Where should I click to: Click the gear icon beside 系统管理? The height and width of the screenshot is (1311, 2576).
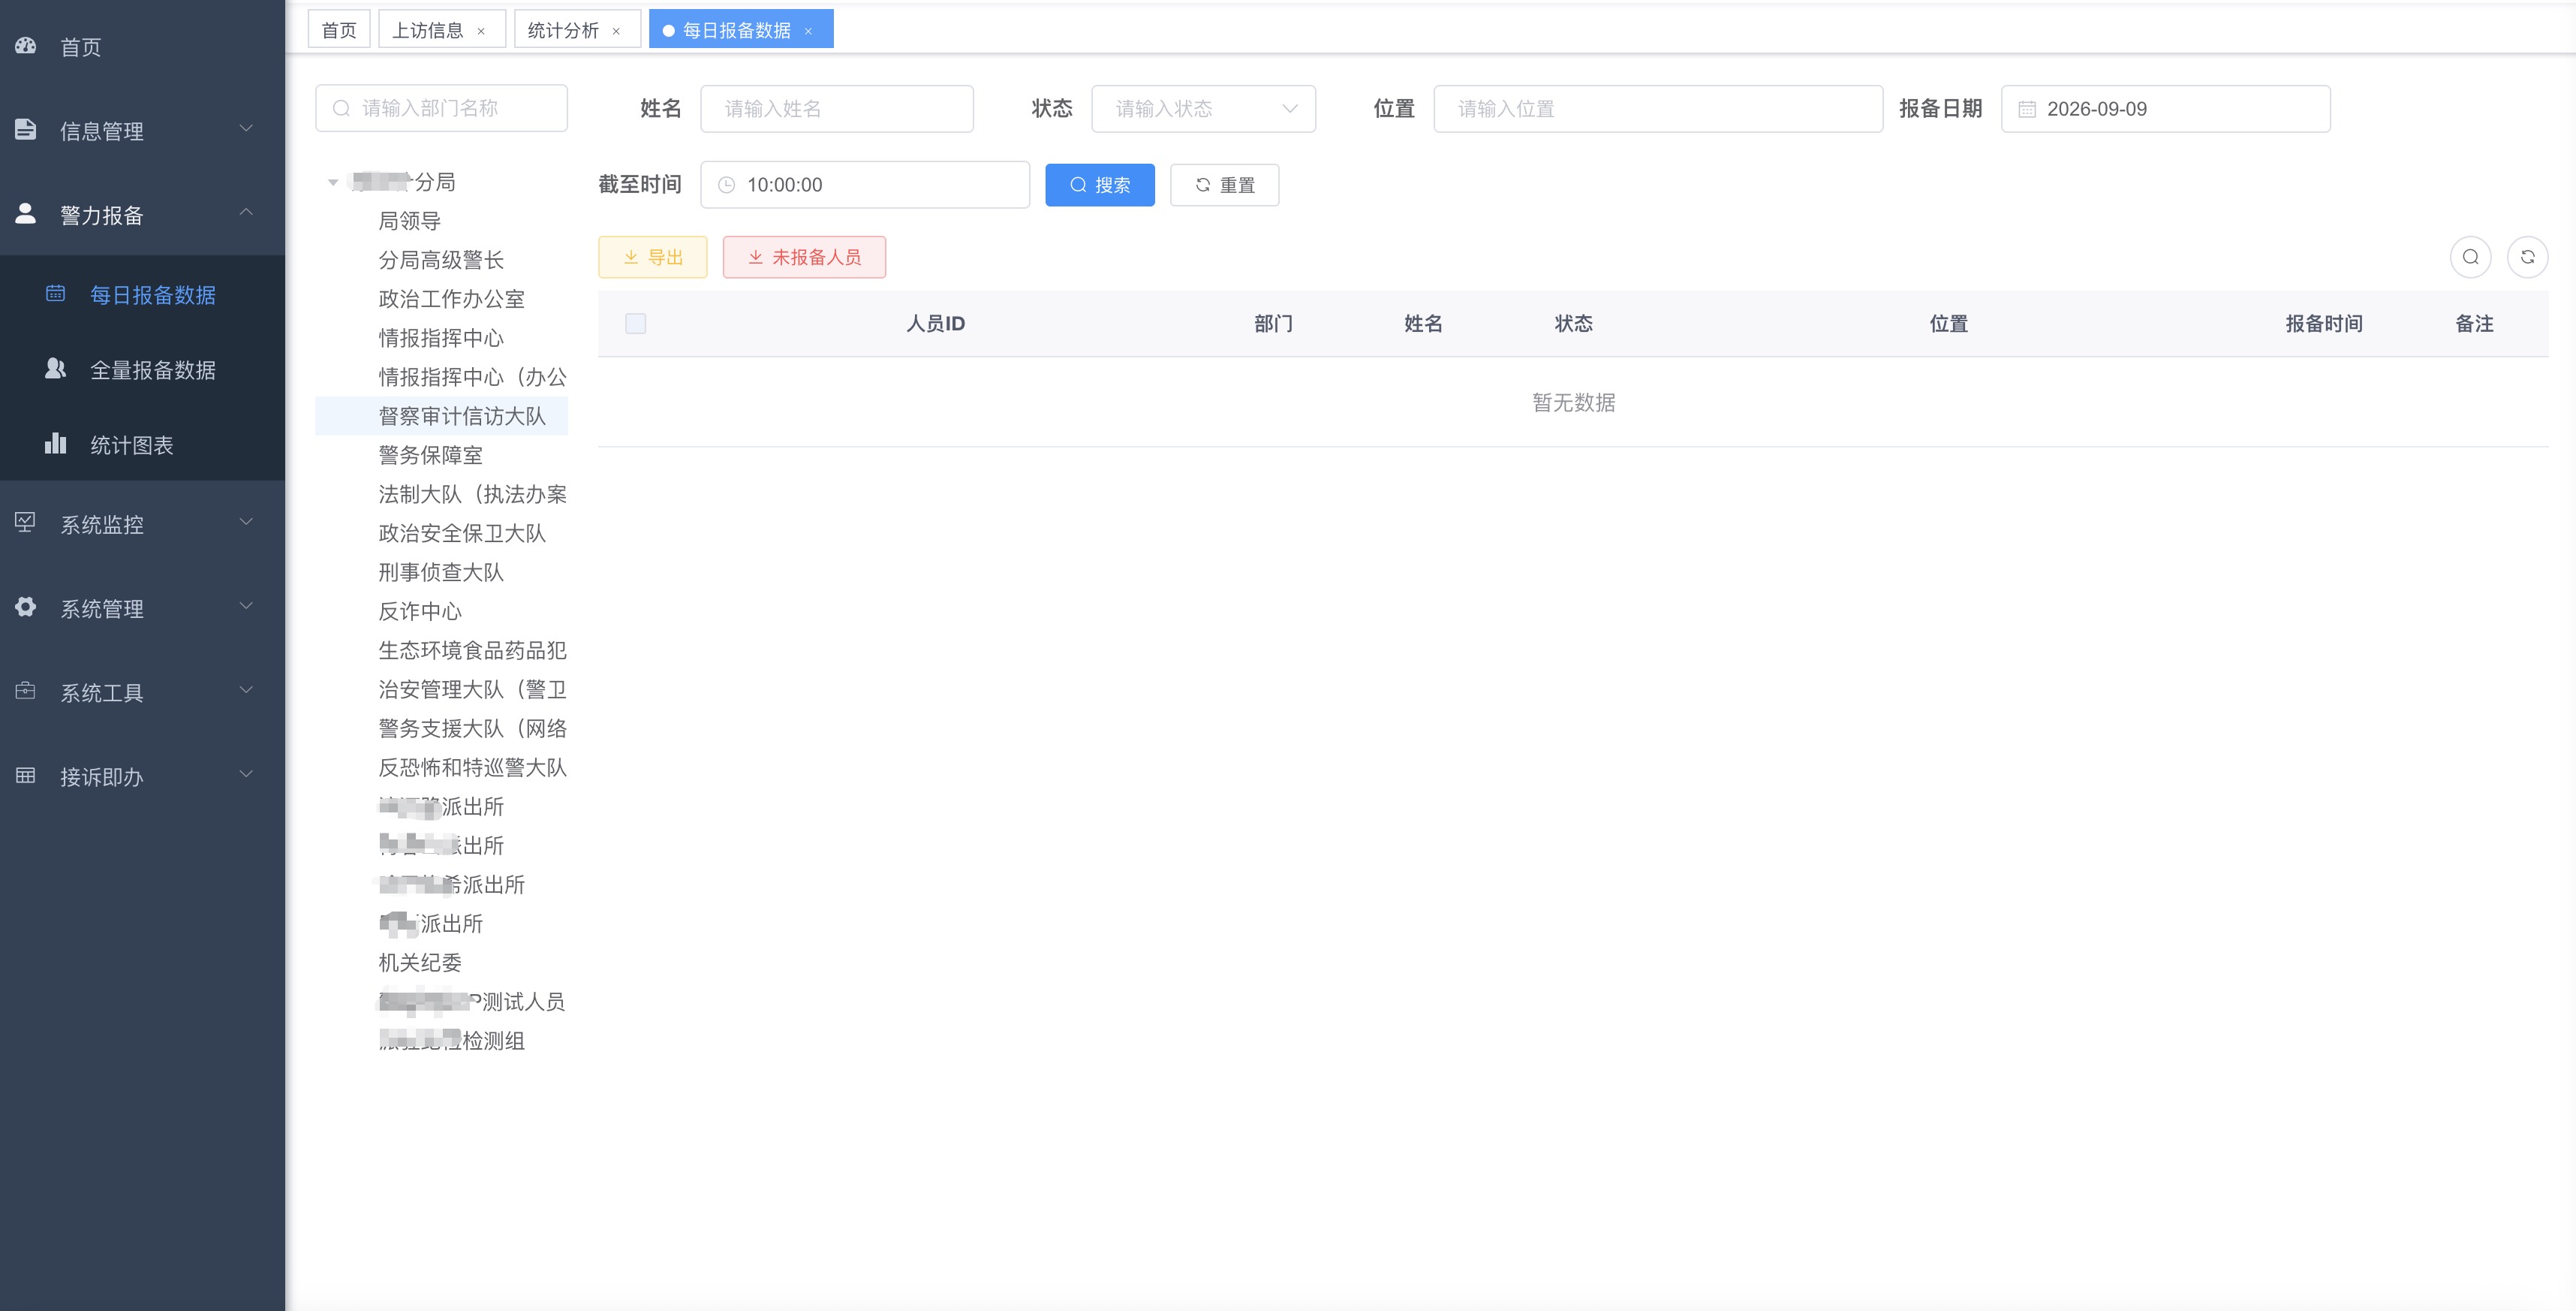26,607
